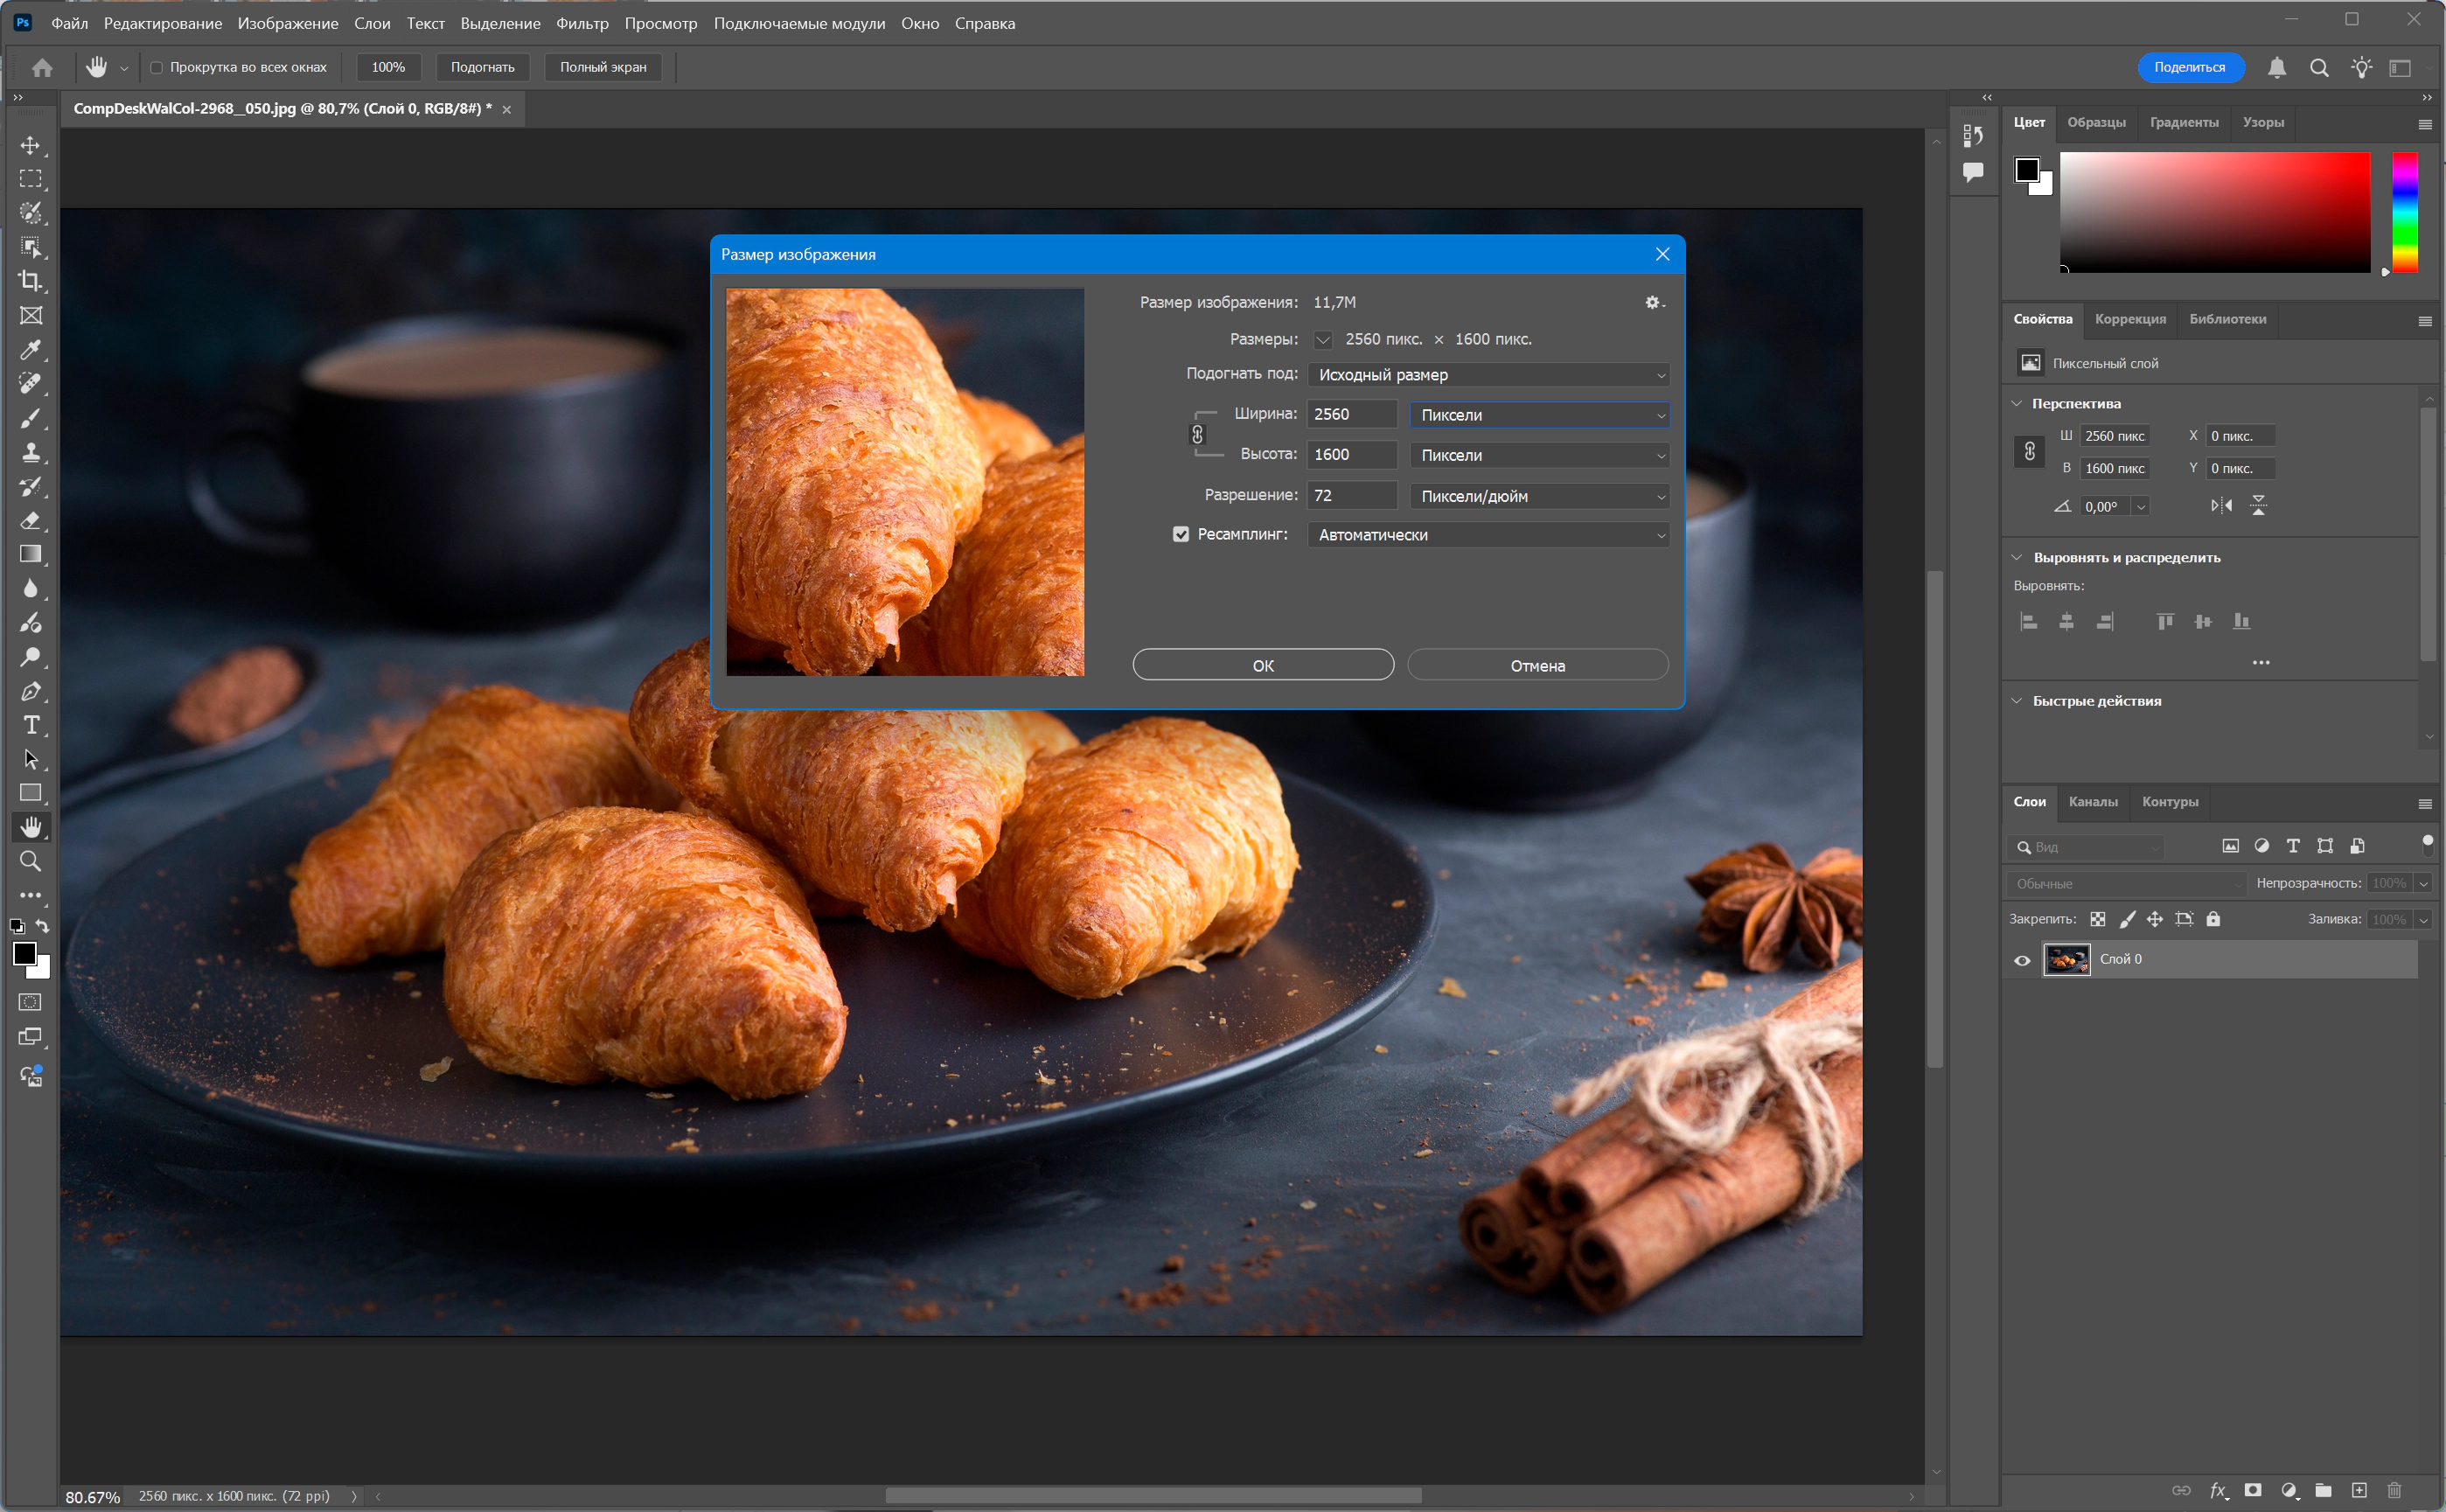Uncheck the Ресамплинг checkbox
The height and width of the screenshot is (1512, 2446).
1181,534
